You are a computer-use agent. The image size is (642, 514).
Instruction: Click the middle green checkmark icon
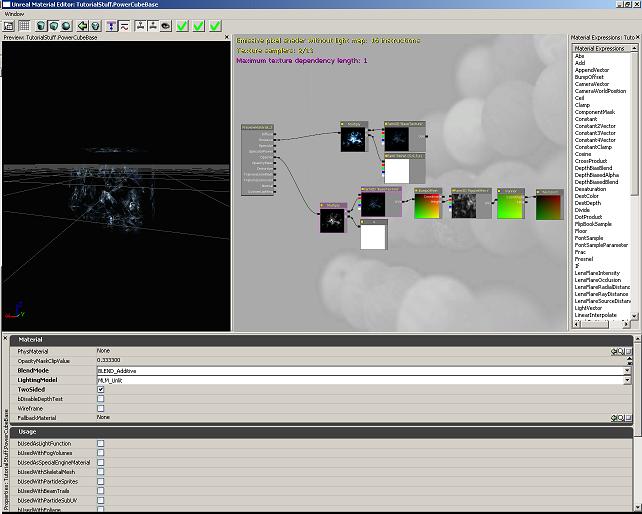coord(199,26)
